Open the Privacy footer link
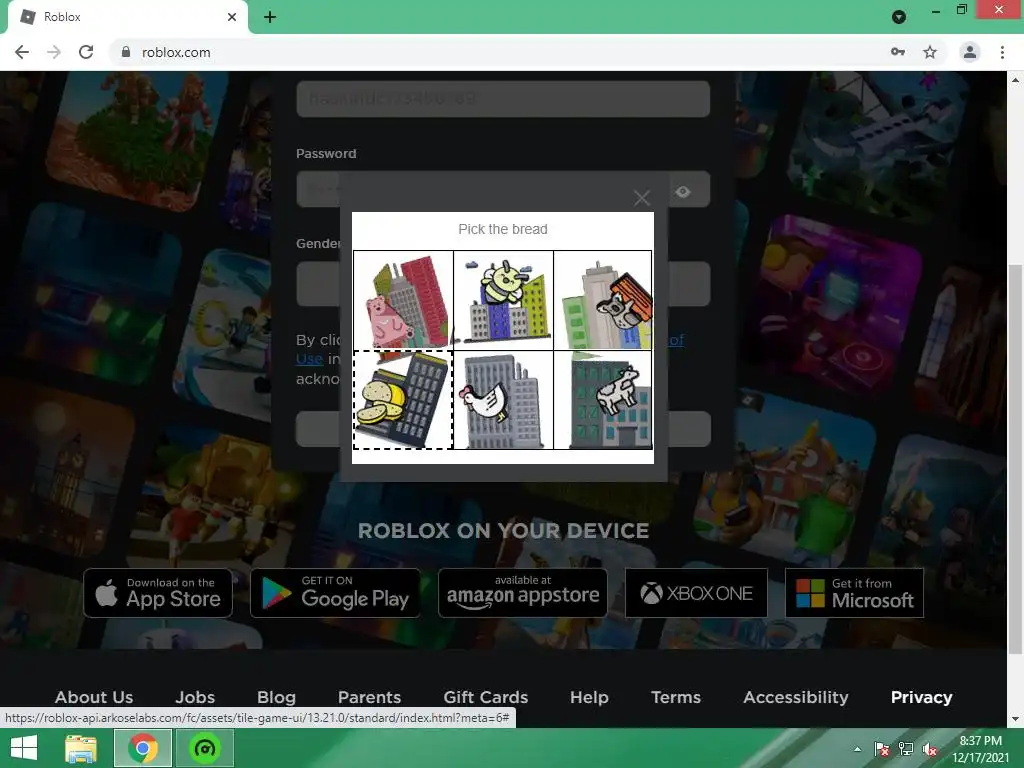 click(x=921, y=697)
